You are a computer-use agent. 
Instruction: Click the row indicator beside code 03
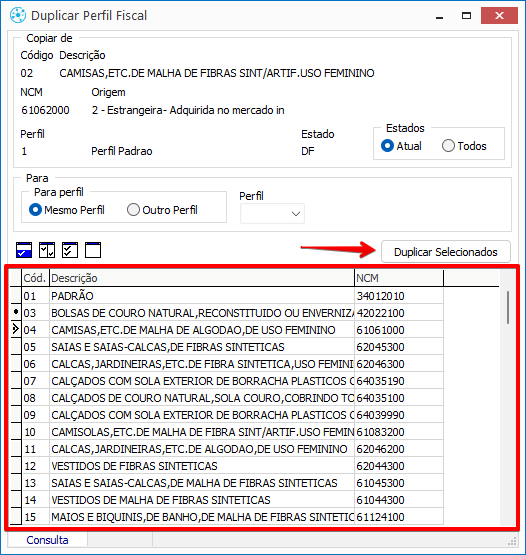coord(16,313)
